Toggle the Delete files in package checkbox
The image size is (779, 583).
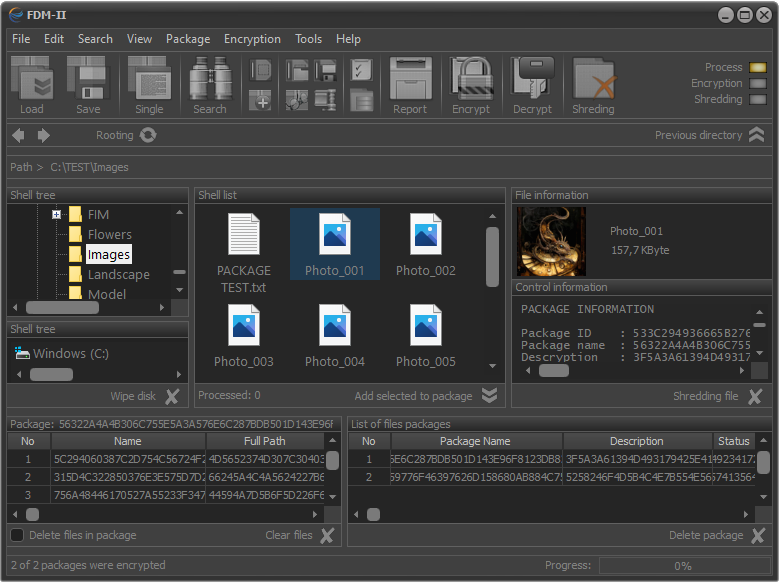[x=17, y=535]
